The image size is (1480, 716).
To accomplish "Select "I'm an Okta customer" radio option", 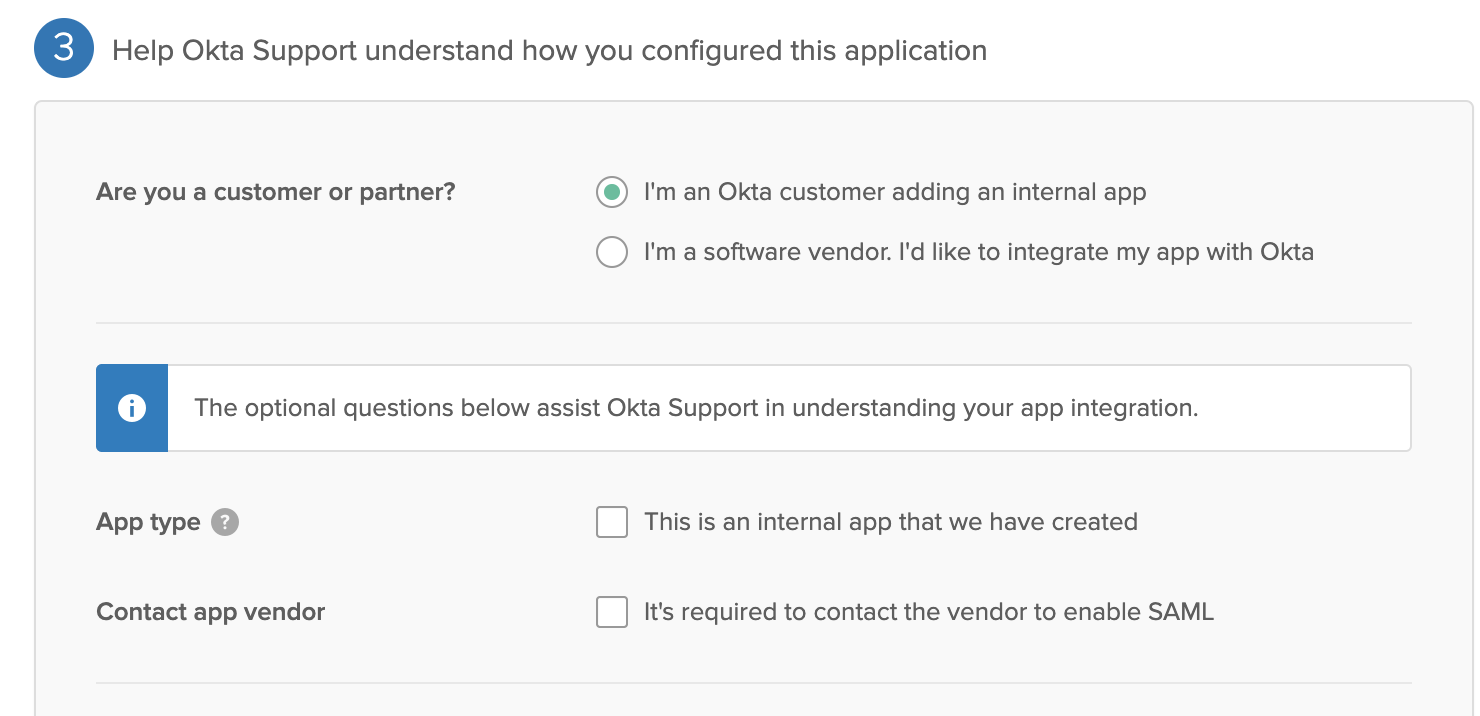I will tap(612, 192).
